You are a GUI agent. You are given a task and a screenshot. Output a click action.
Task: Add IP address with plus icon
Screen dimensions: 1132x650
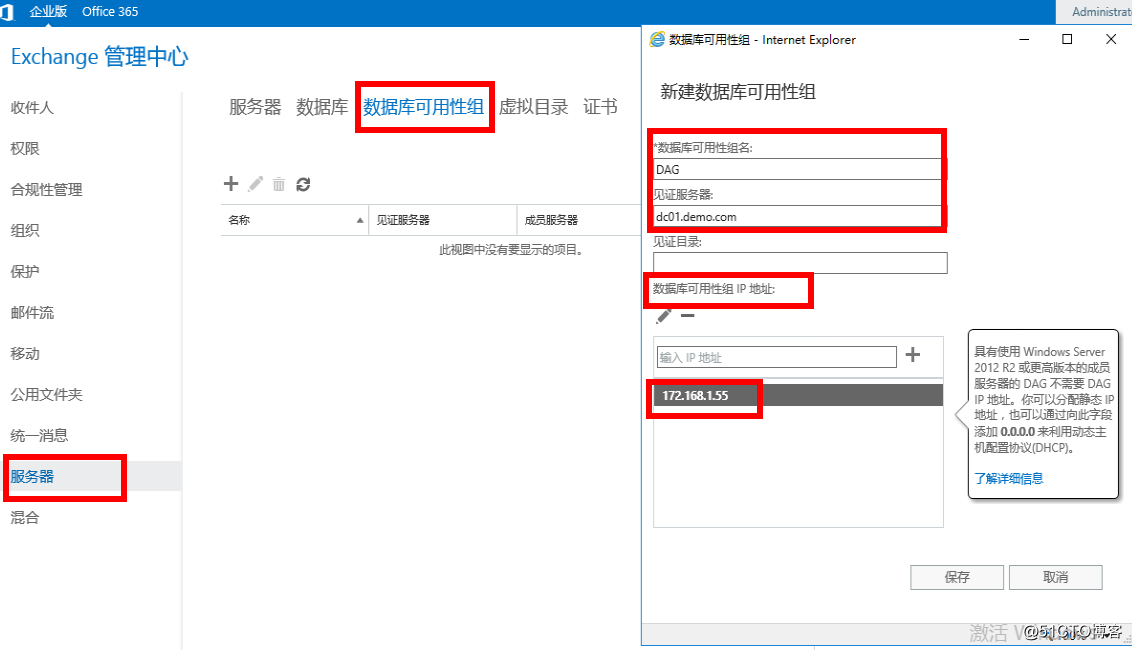(913, 355)
